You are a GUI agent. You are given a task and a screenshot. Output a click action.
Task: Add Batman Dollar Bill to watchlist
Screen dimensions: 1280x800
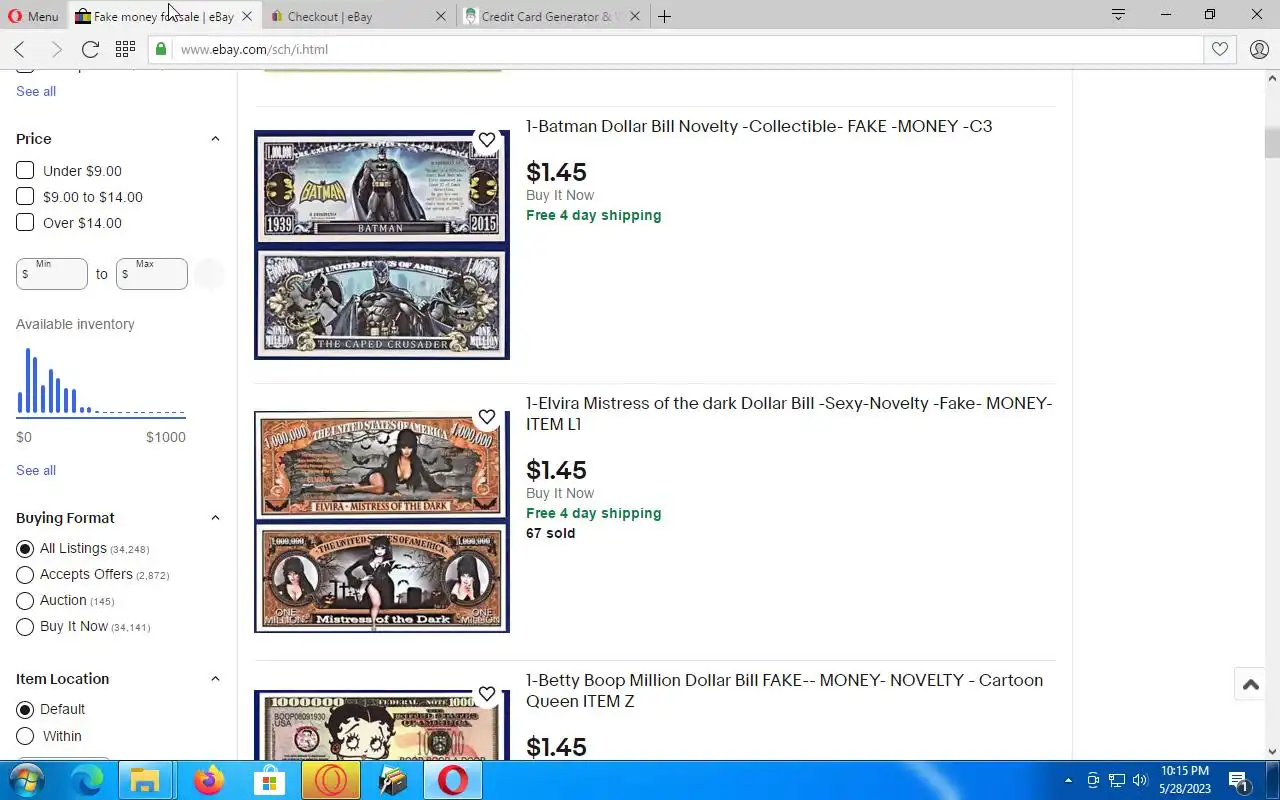487,140
